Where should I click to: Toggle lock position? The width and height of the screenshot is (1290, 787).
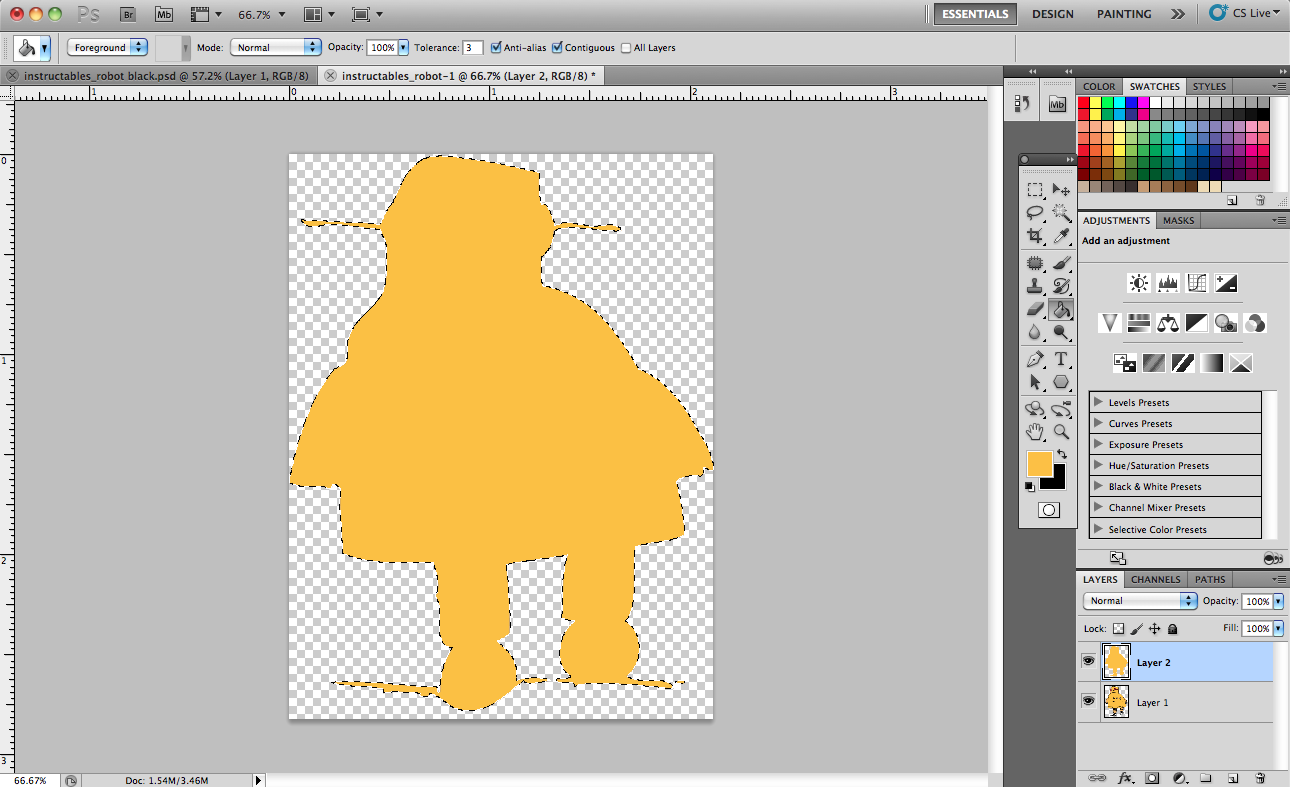pos(1154,629)
